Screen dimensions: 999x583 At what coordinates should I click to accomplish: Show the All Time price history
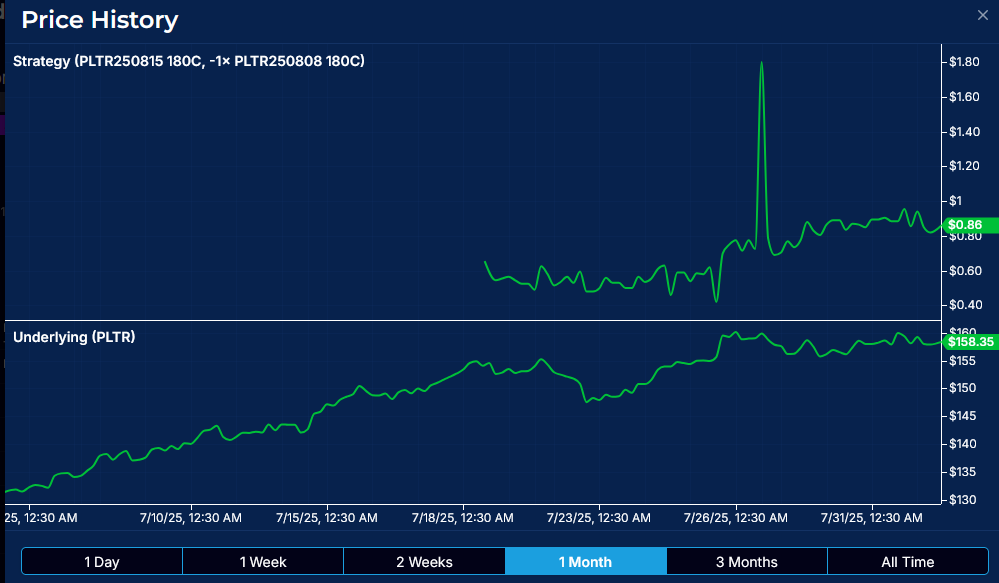click(x=908, y=562)
